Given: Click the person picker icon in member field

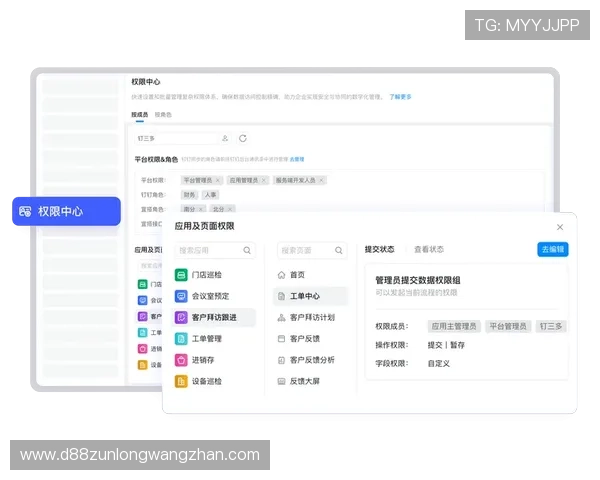Looking at the screenshot, I should click(225, 138).
